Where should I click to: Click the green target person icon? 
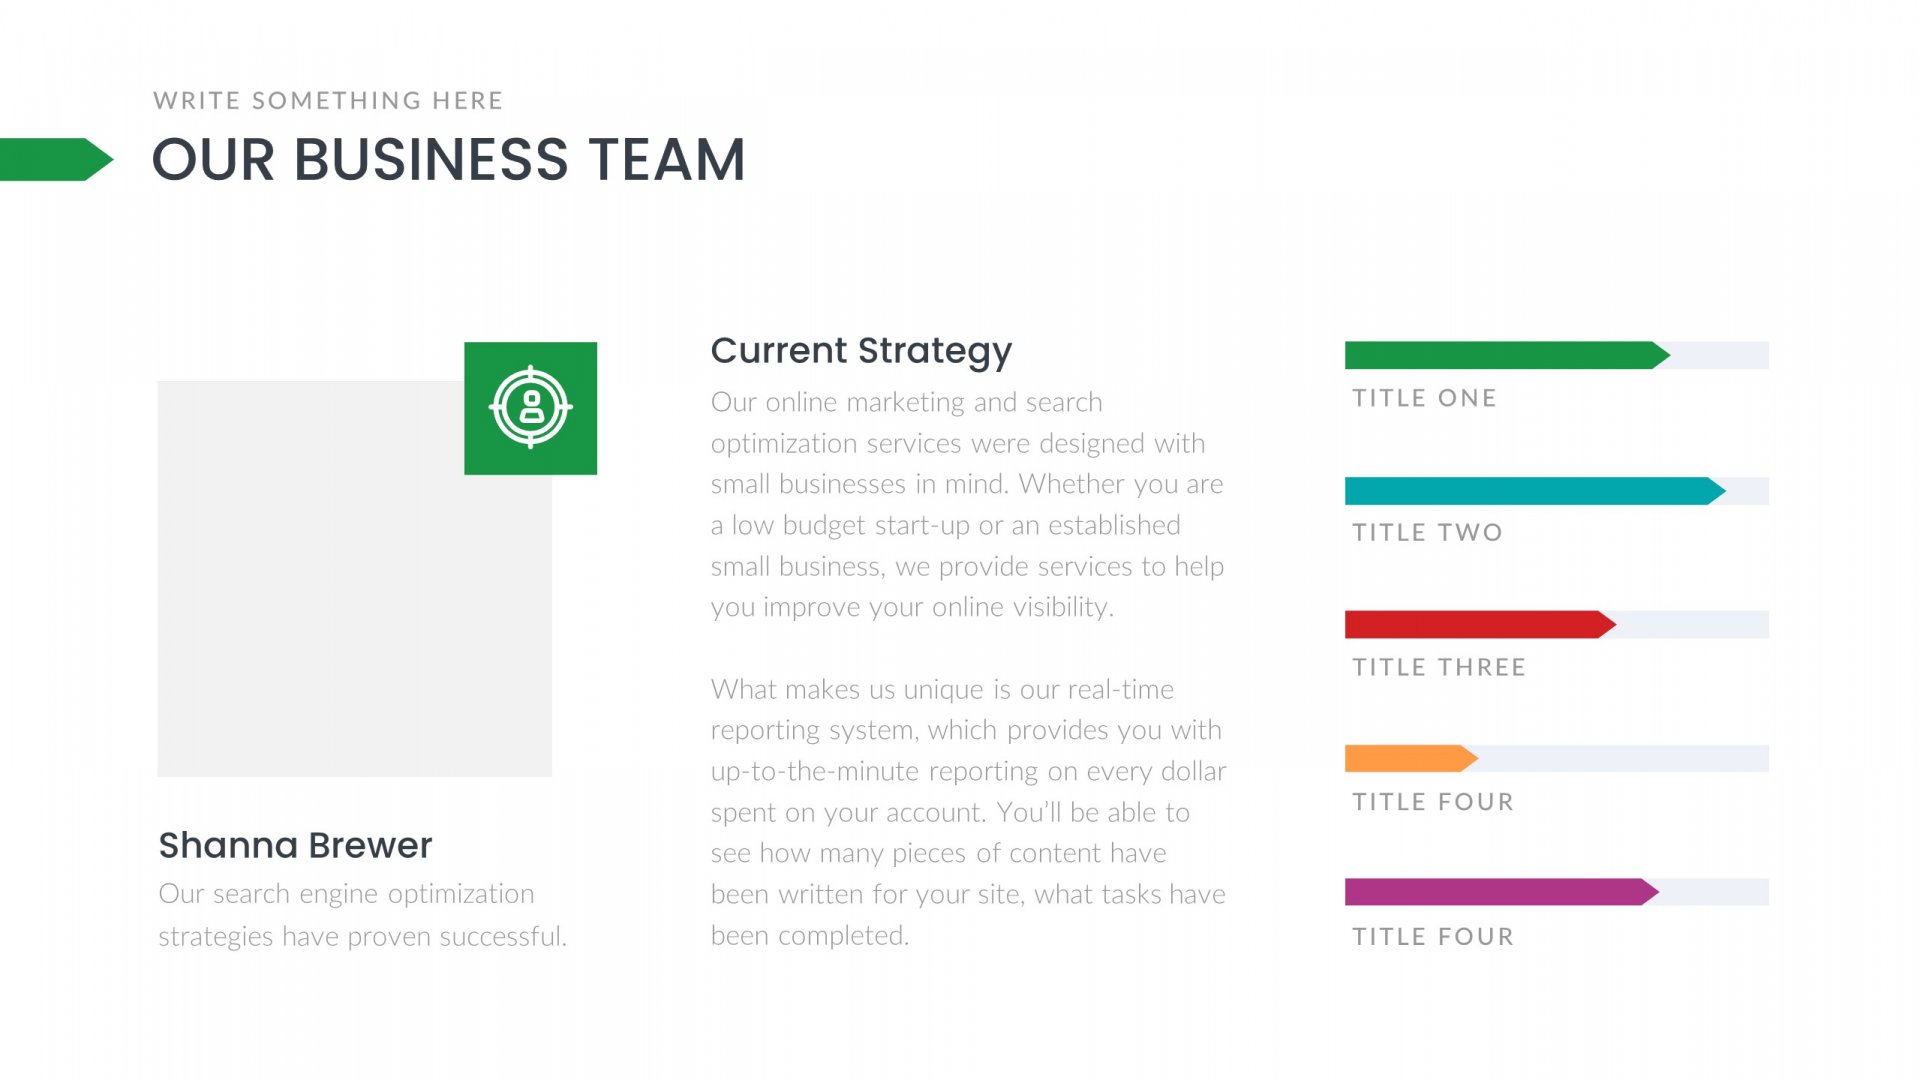click(530, 408)
